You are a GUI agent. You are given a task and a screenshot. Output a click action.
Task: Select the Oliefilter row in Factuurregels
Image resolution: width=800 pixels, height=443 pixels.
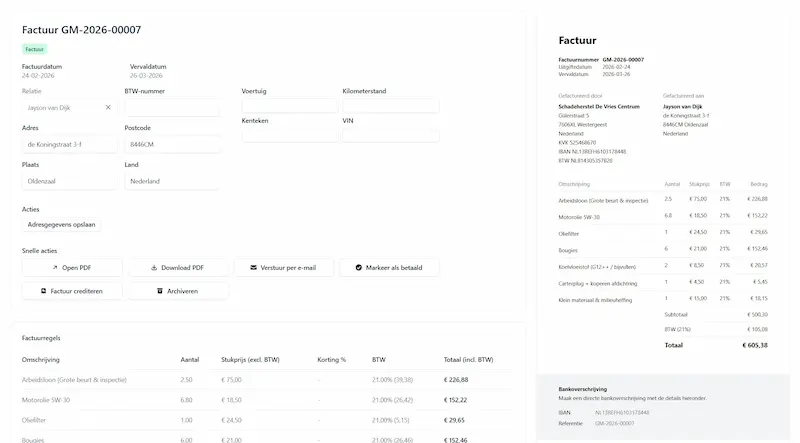267,421
